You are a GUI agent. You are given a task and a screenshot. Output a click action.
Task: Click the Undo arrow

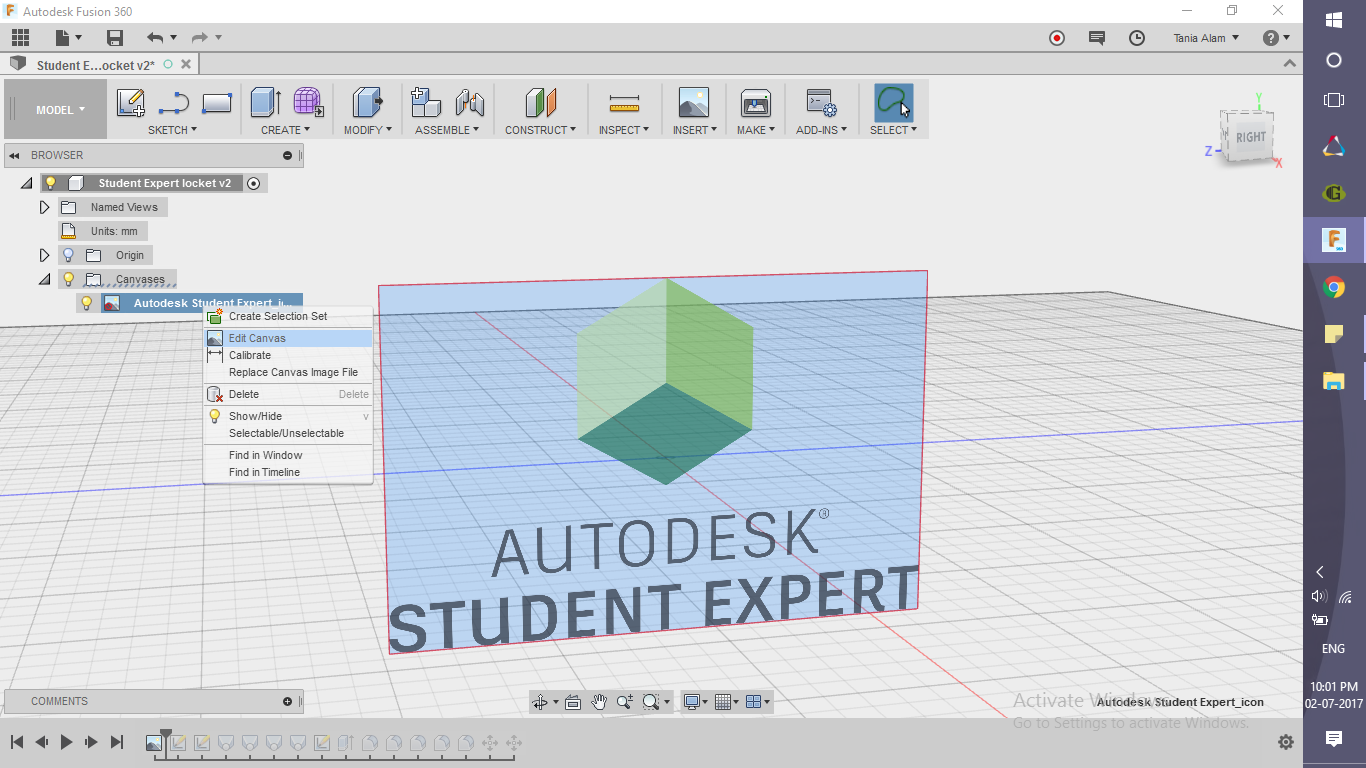[154, 38]
